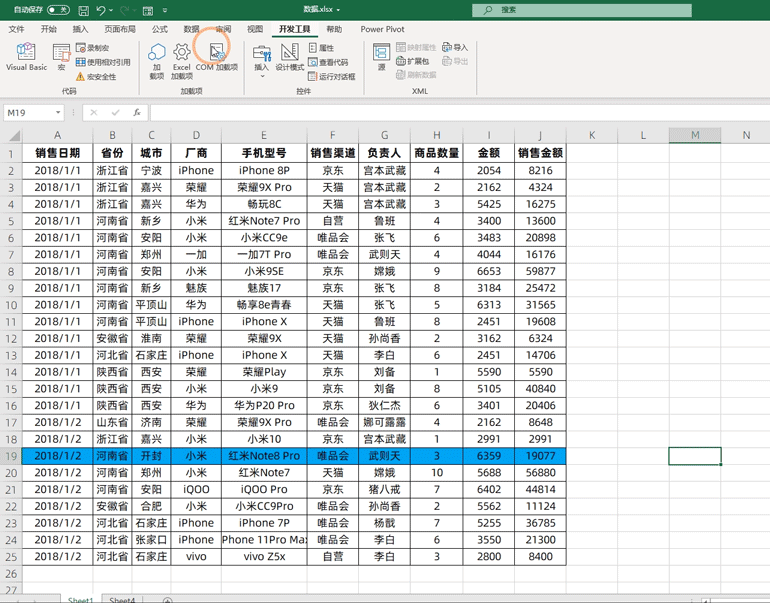Viewport: 770px width, 603px height.
Task: Click highlighted cell 红米Note8 Pro
Action: [264, 456]
